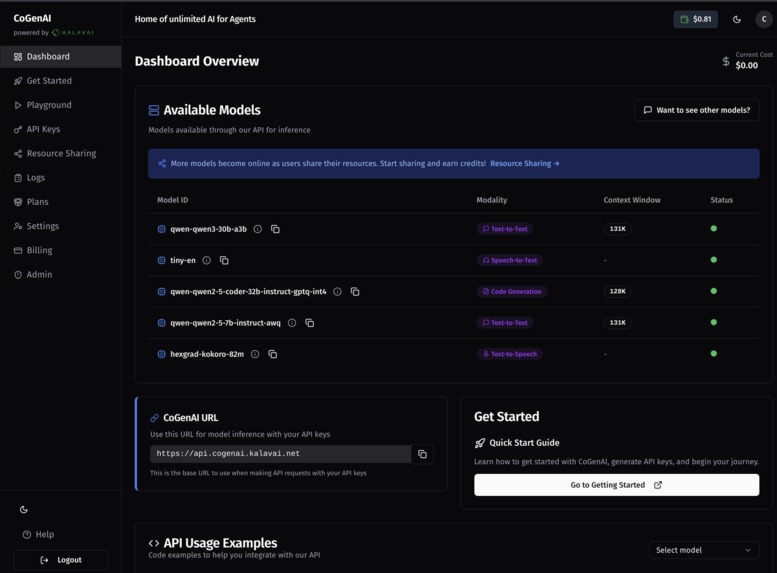Show info for tiny-en model
The image size is (777, 573).
click(207, 260)
